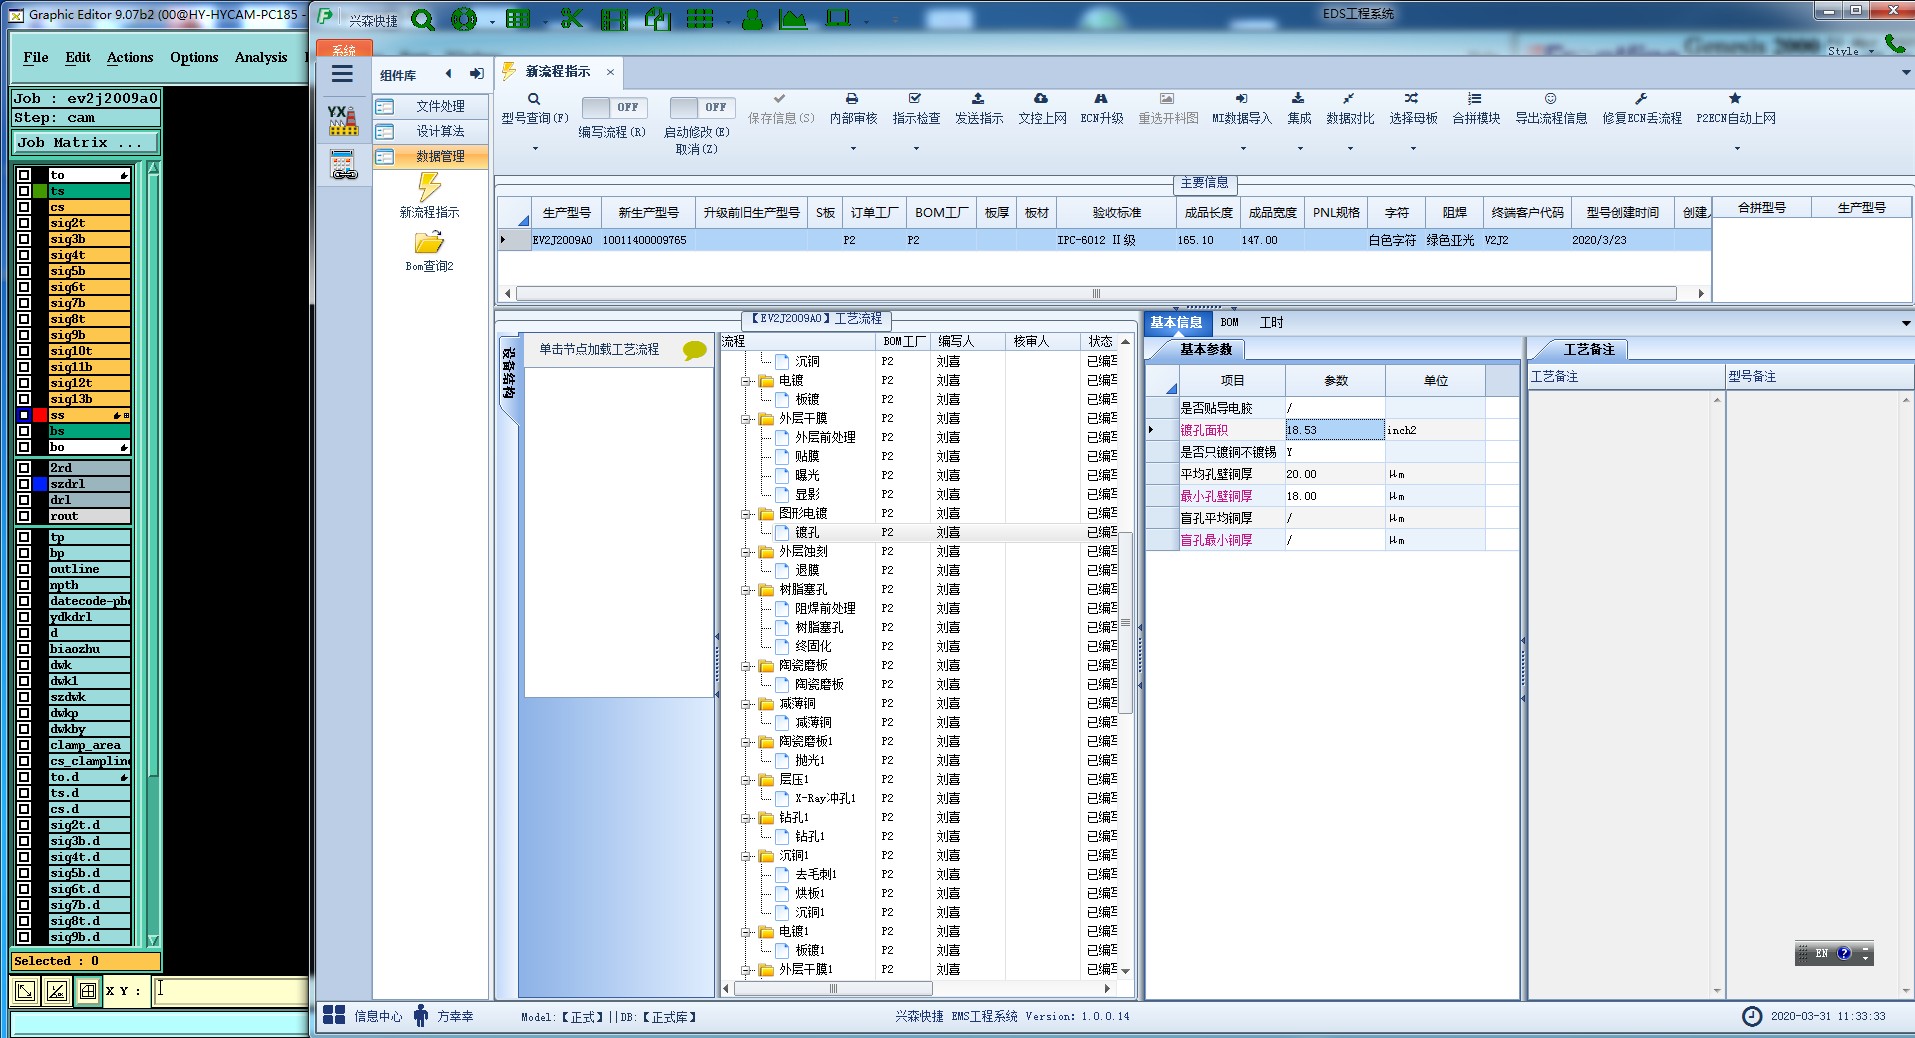The height and width of the screenshot is (1038, 1915).
Task: Check the sig2t layer box in Graphic Editor
Action: tap(24, 223)
